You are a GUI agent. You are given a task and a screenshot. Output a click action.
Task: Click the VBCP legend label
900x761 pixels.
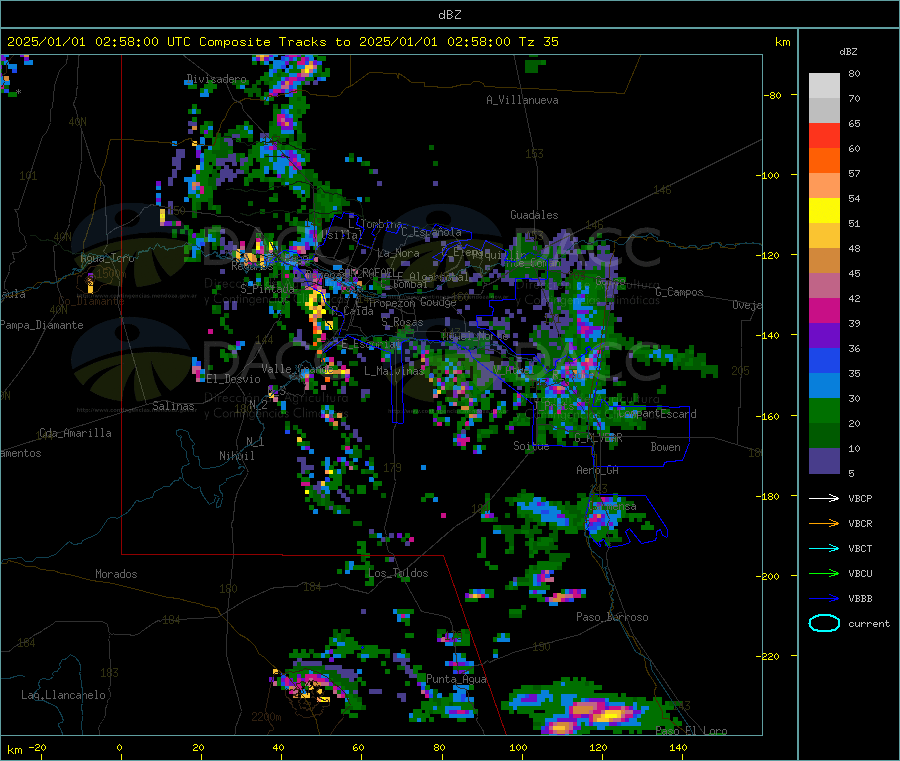(860, 498)
